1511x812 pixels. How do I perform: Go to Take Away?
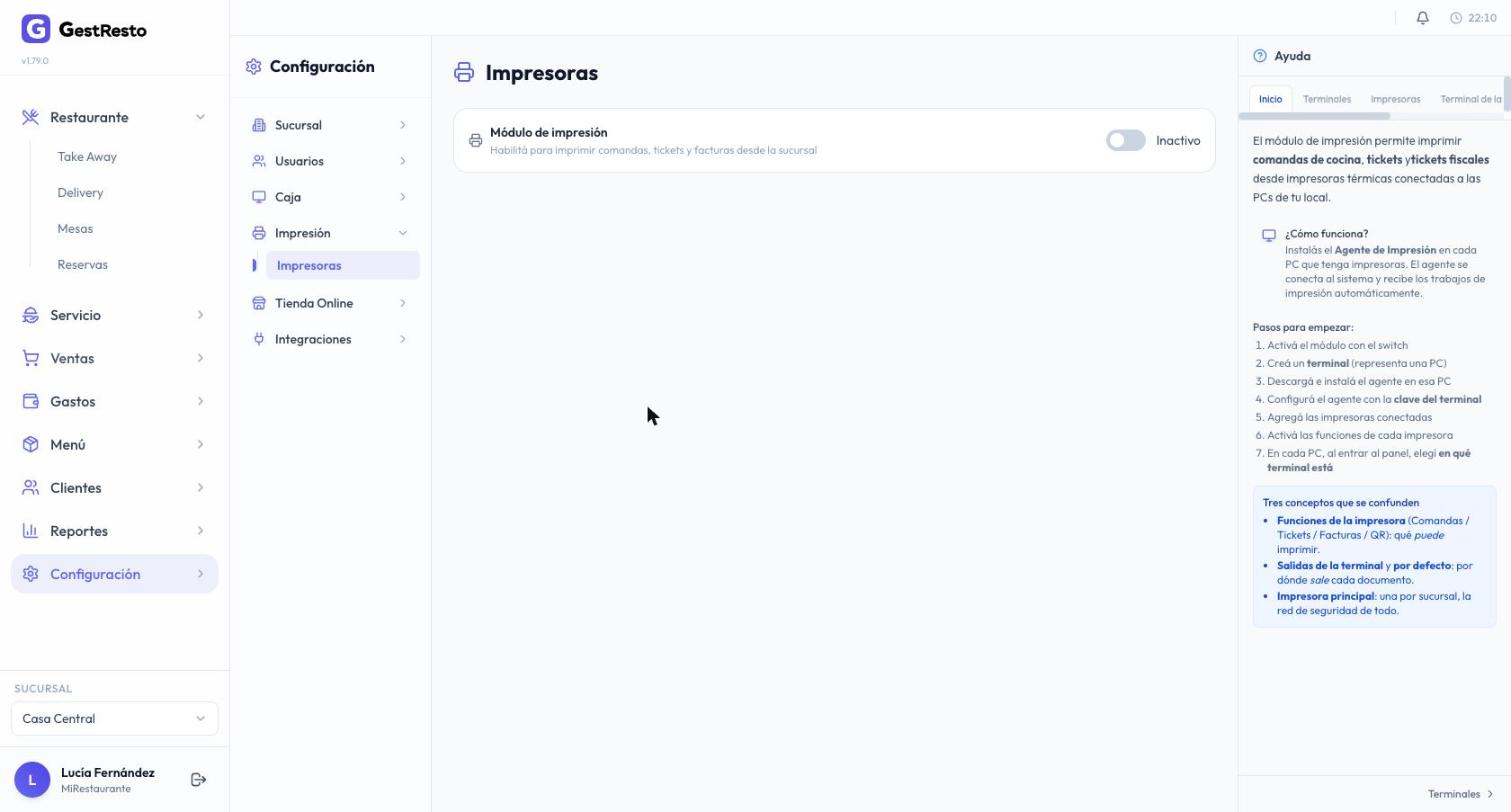pos(87,157)
